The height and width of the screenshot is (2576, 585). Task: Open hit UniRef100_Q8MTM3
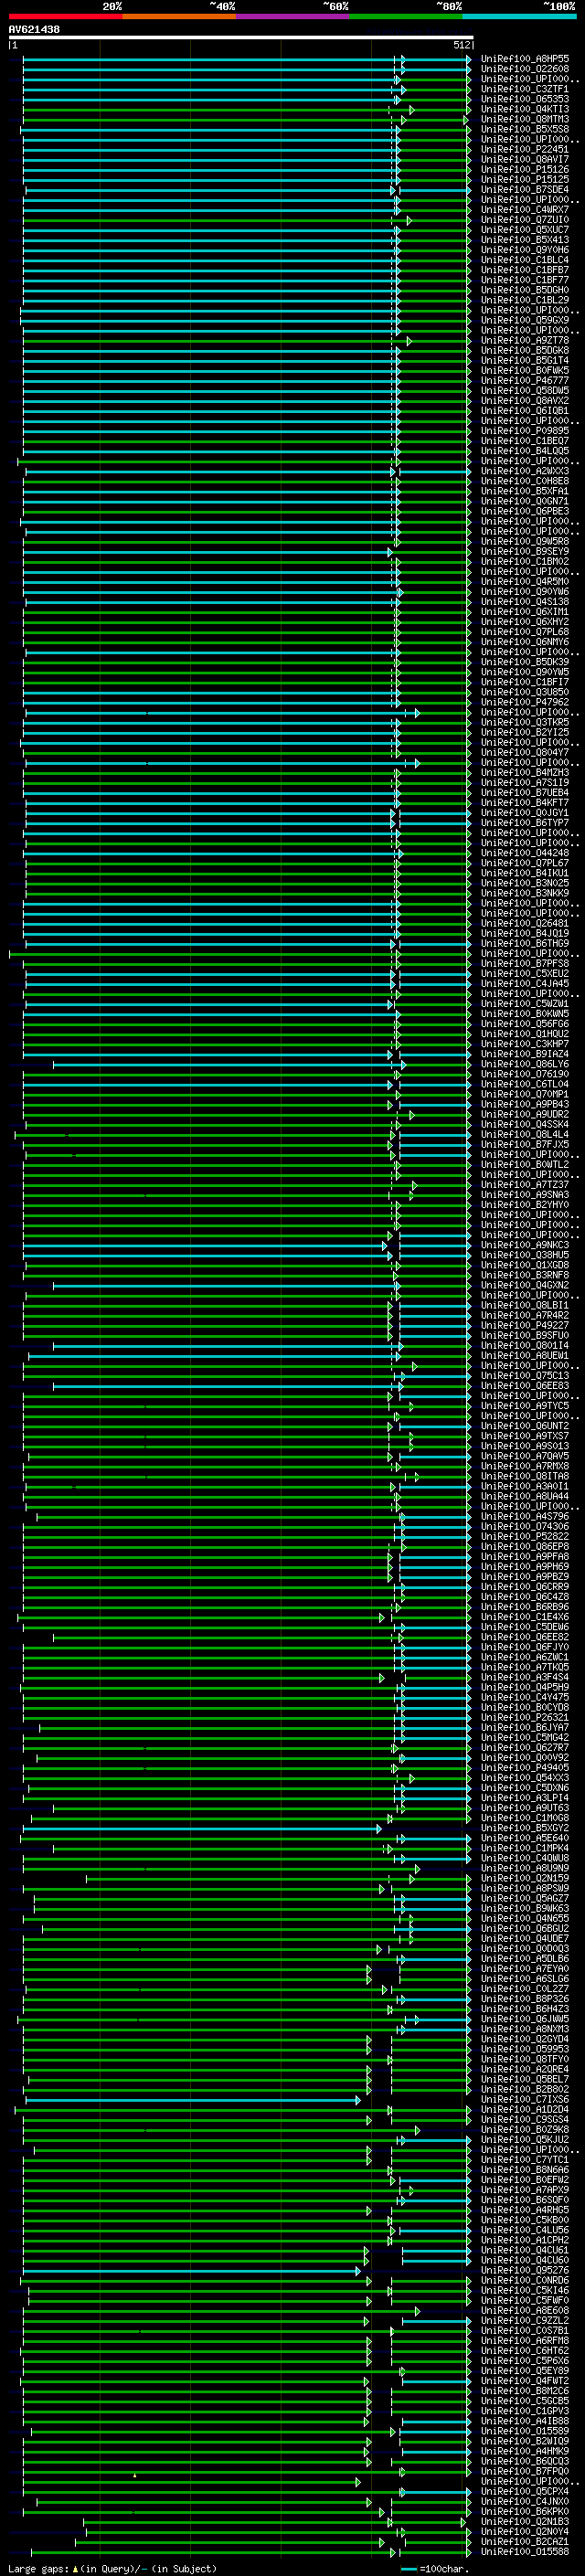525,119
